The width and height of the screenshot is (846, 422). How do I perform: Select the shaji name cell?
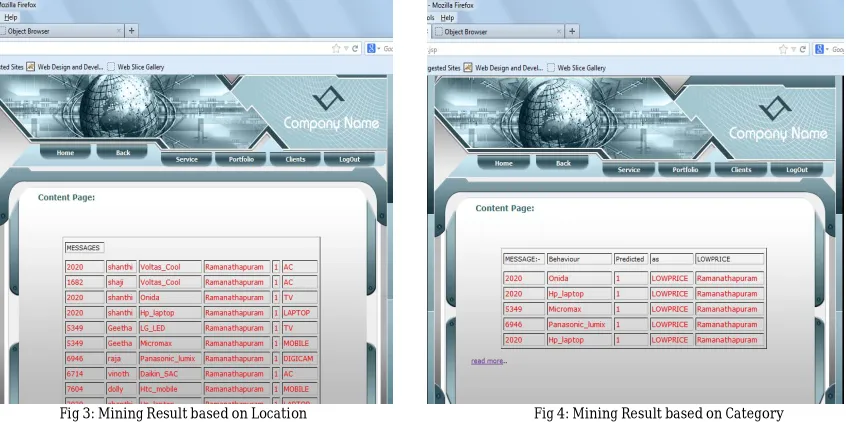point(121,282)
